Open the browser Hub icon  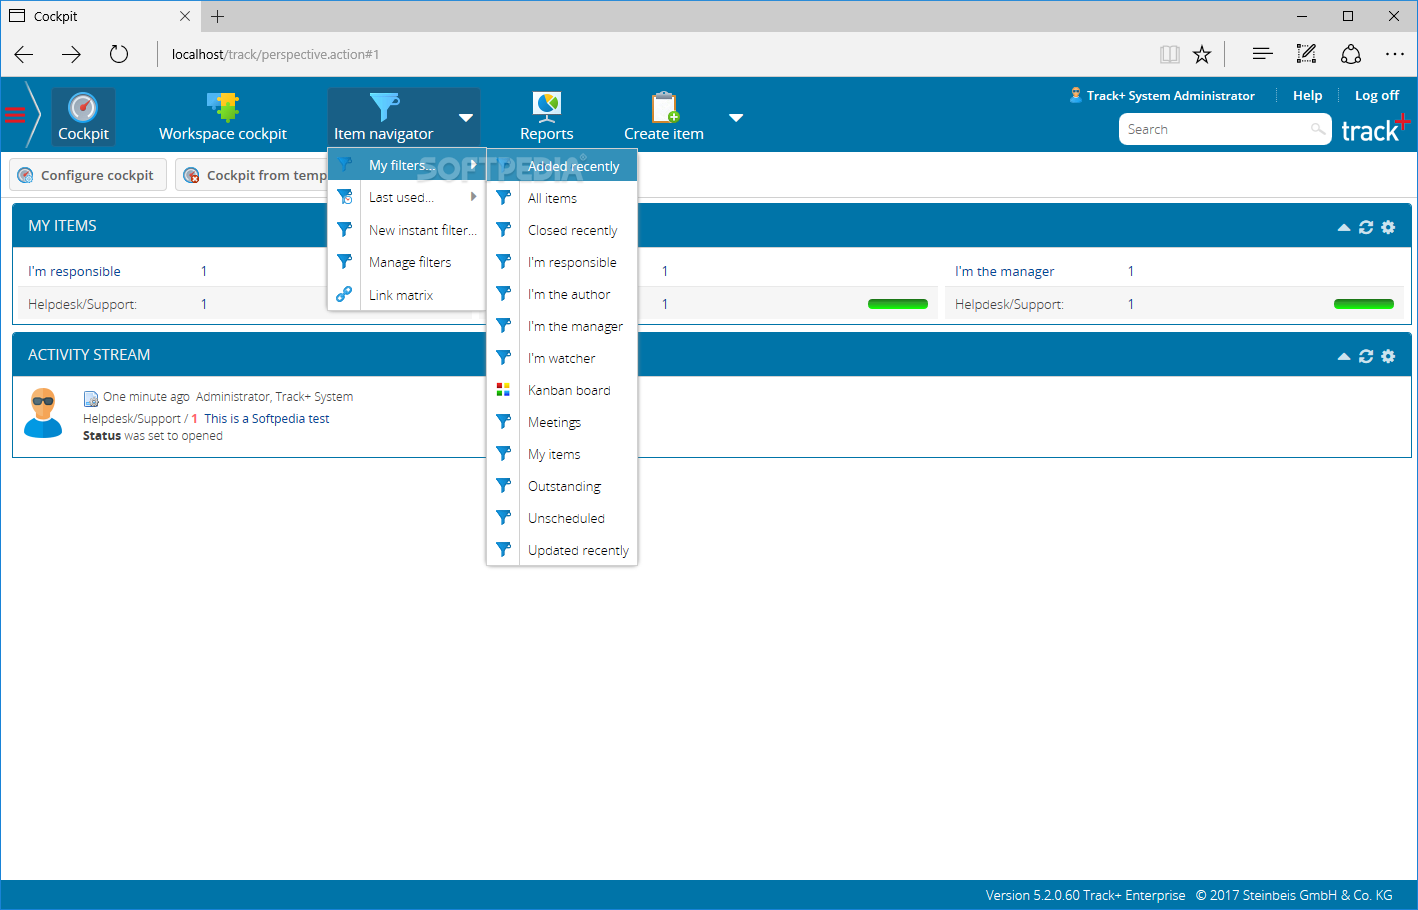tap(1263, 54)
